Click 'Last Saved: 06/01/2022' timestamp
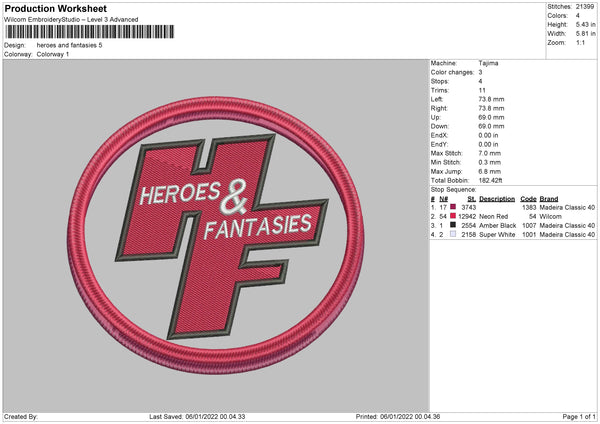600x424 pixels. click(x=197, y=416)
